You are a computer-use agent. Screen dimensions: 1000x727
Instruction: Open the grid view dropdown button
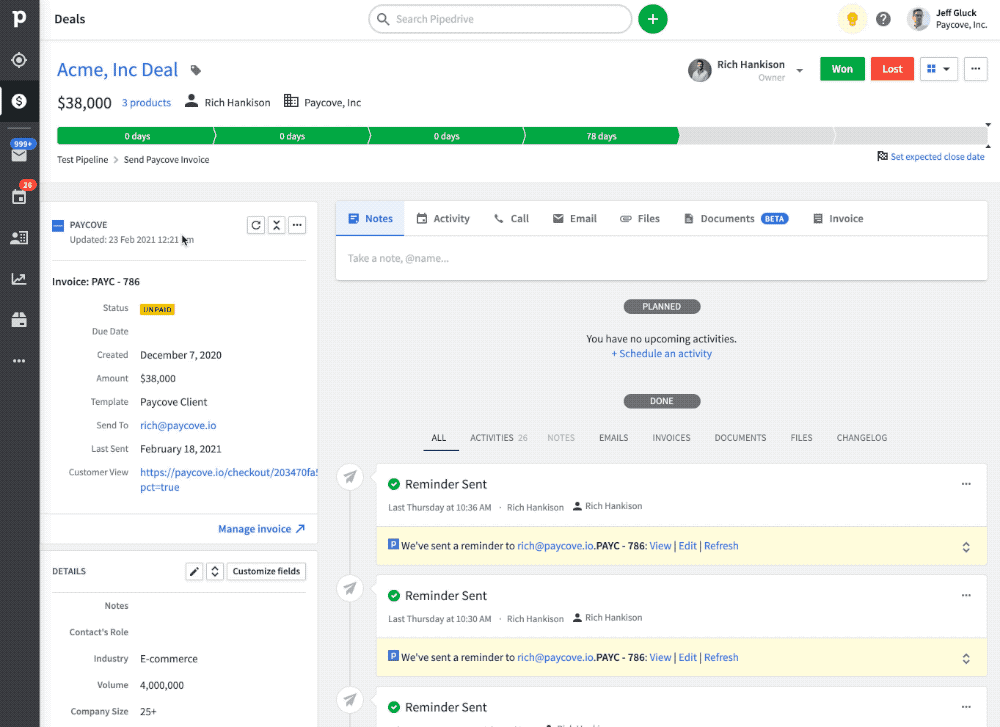pyautogui.click(x=939, y=69)
